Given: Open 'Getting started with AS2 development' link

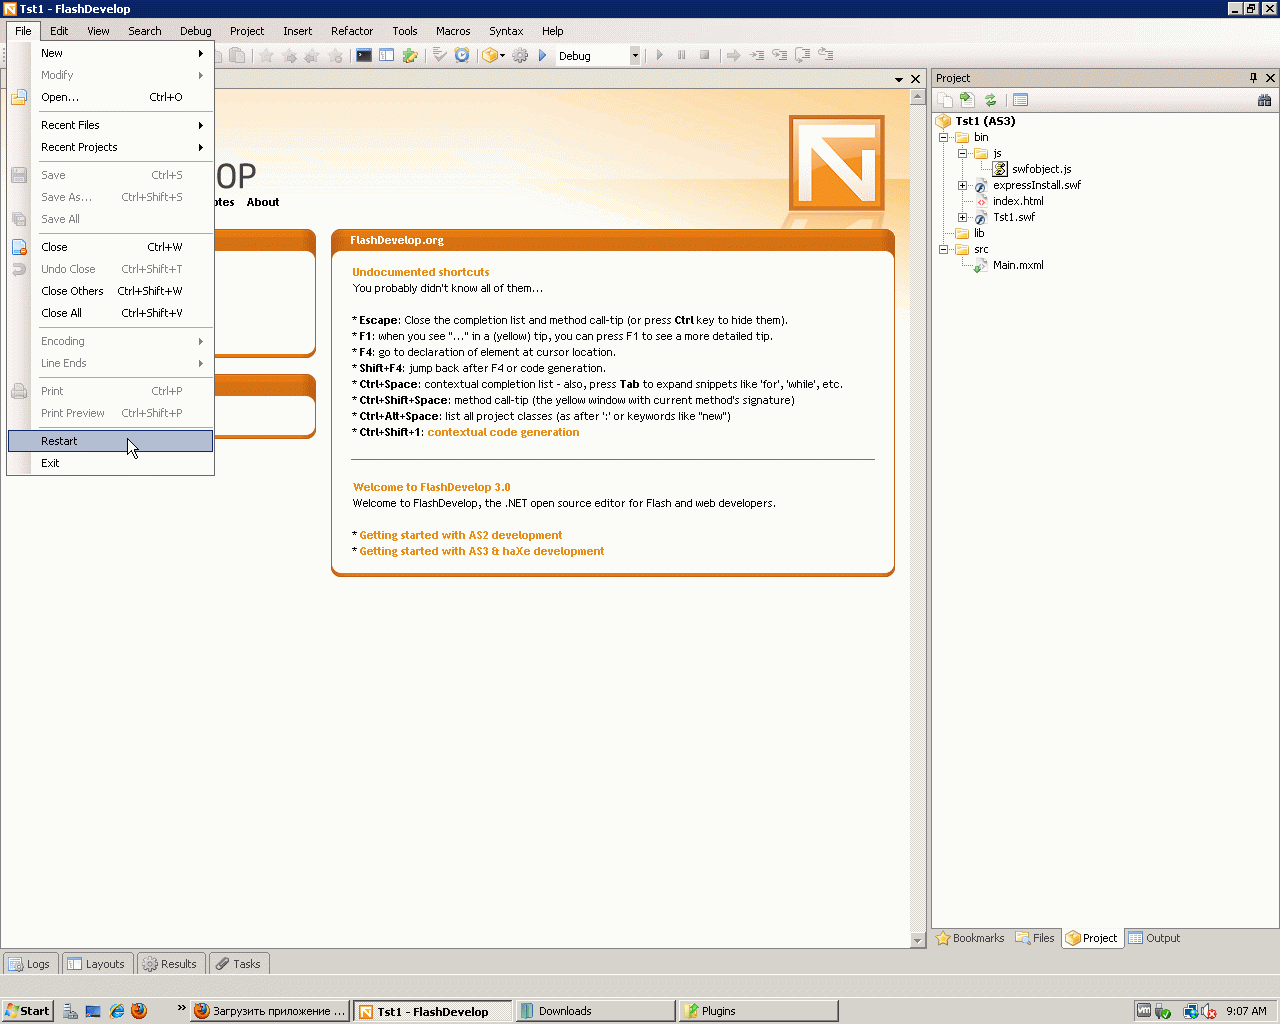Looking at the screenshot, I should point(460,535).
